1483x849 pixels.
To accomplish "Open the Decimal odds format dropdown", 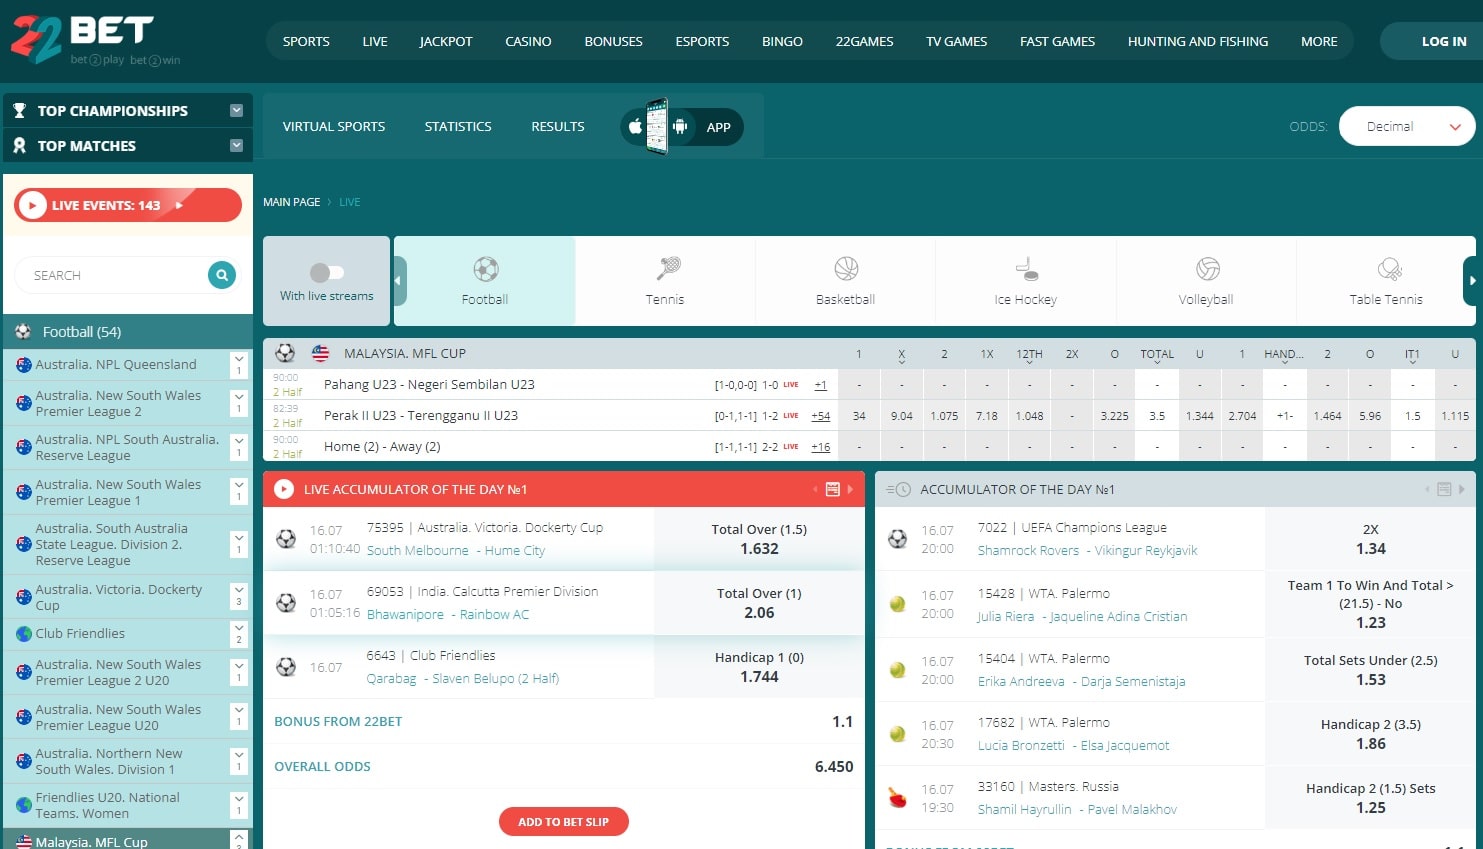I will pyautogui.click(x=1406, y=127).
